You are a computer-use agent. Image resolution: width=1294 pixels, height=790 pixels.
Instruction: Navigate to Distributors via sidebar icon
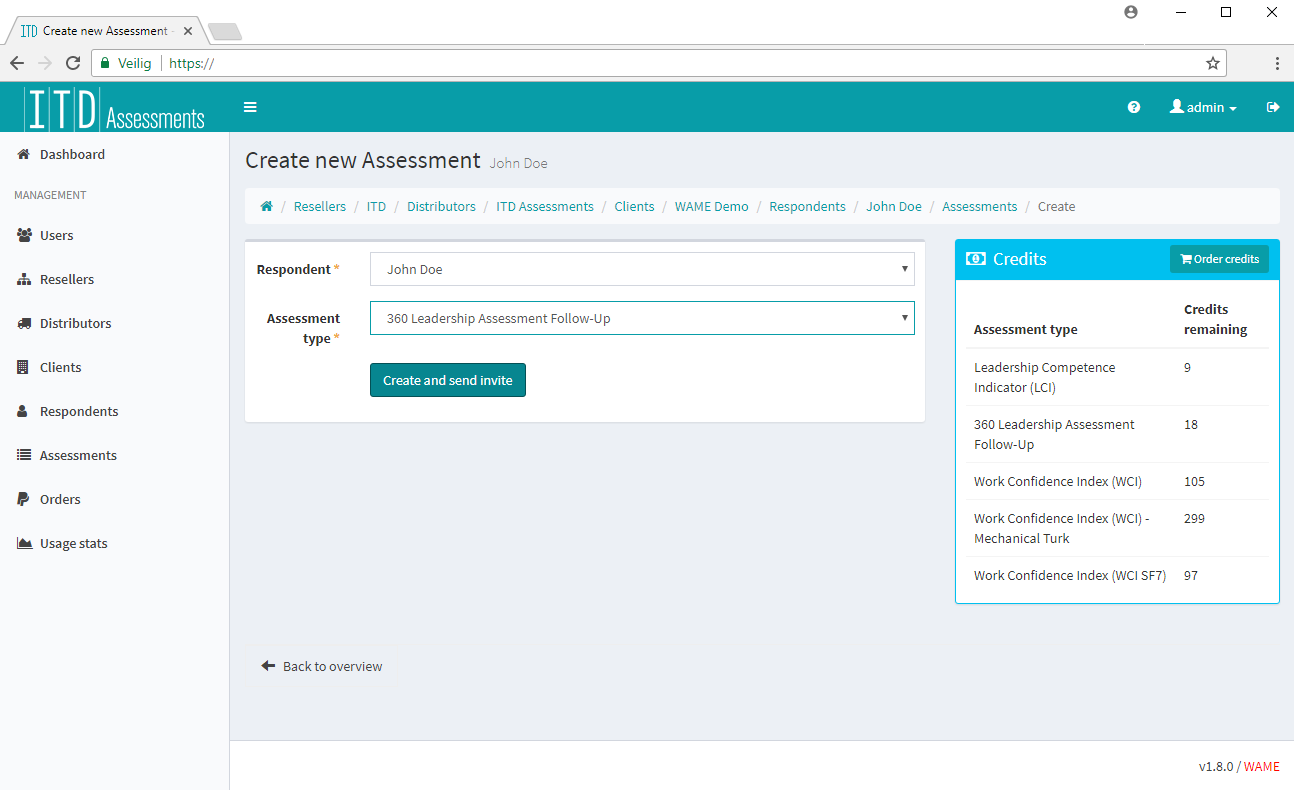(75, 323)
